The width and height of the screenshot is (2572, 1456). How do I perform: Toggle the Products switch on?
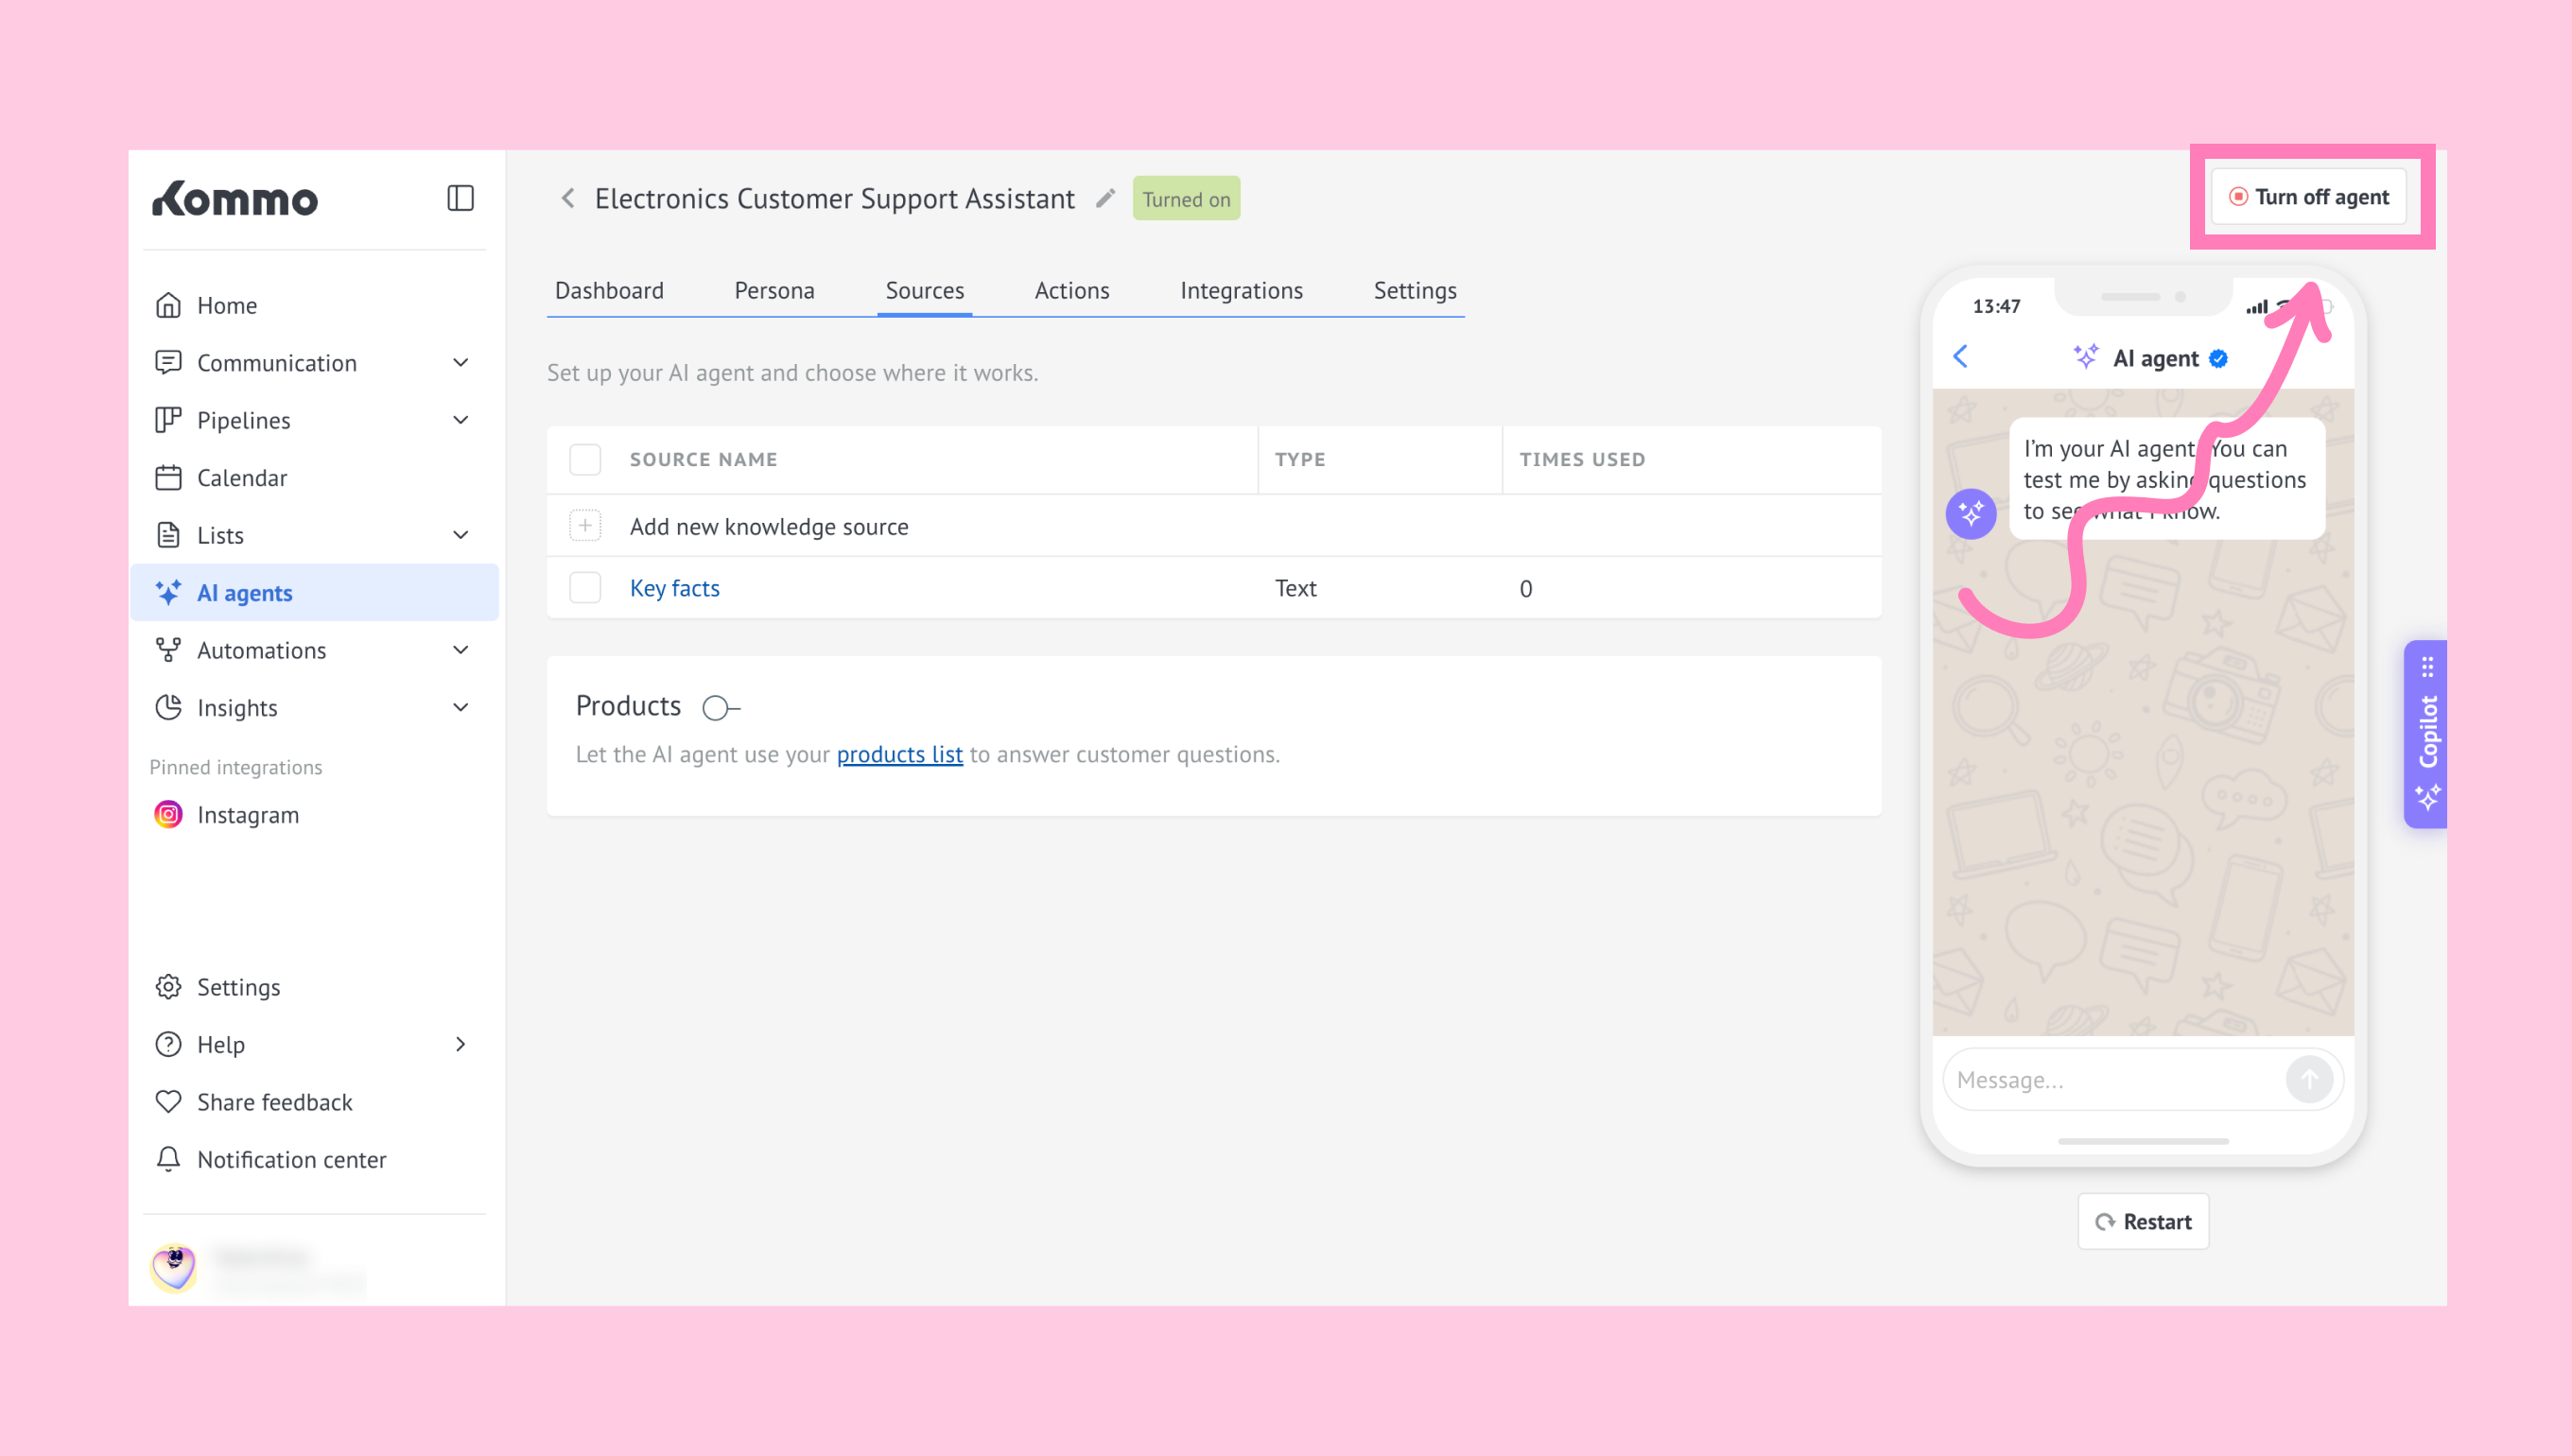coord(721,708)
